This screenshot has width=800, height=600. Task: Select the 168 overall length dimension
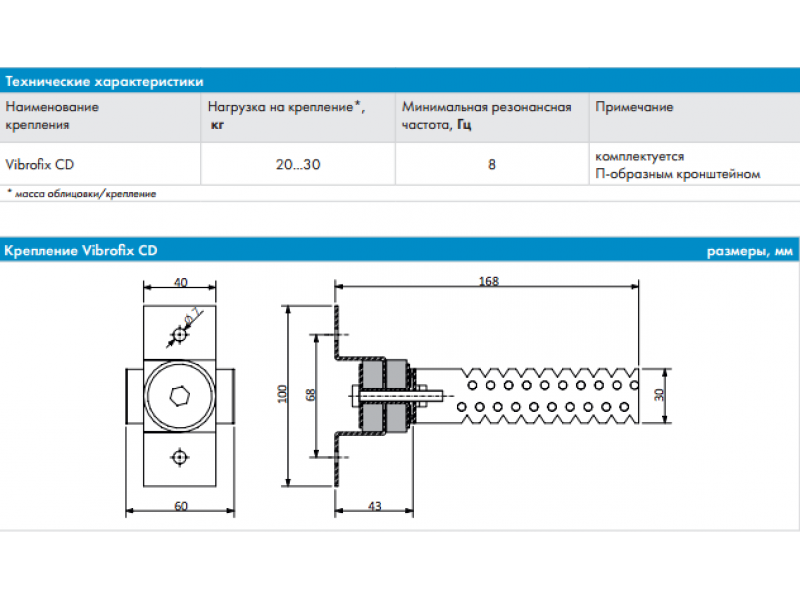click(488, 282)
